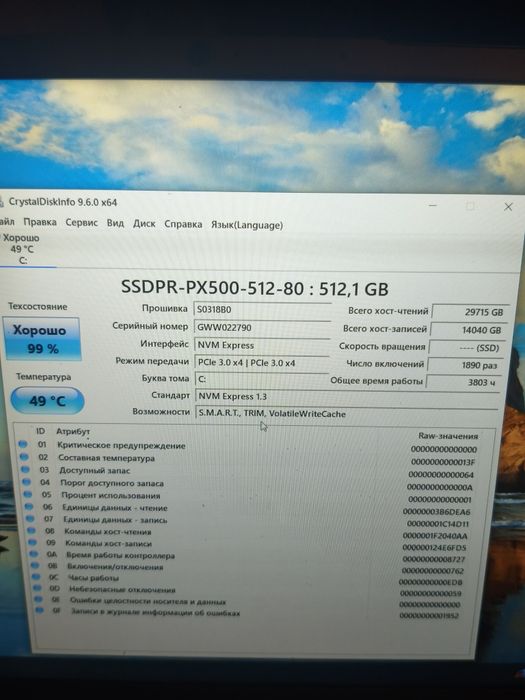Screen dimensions: 525x700
Task: Open the Диск menu
Action: pos(144,224)
